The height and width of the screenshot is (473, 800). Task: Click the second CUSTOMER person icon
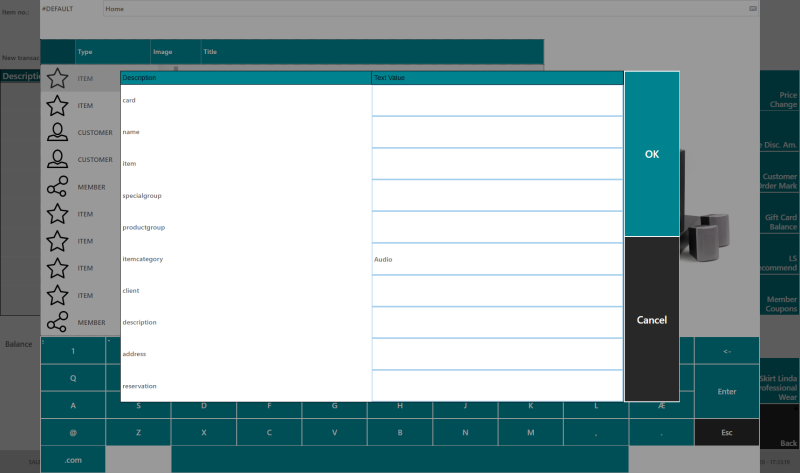coord(58,159)
